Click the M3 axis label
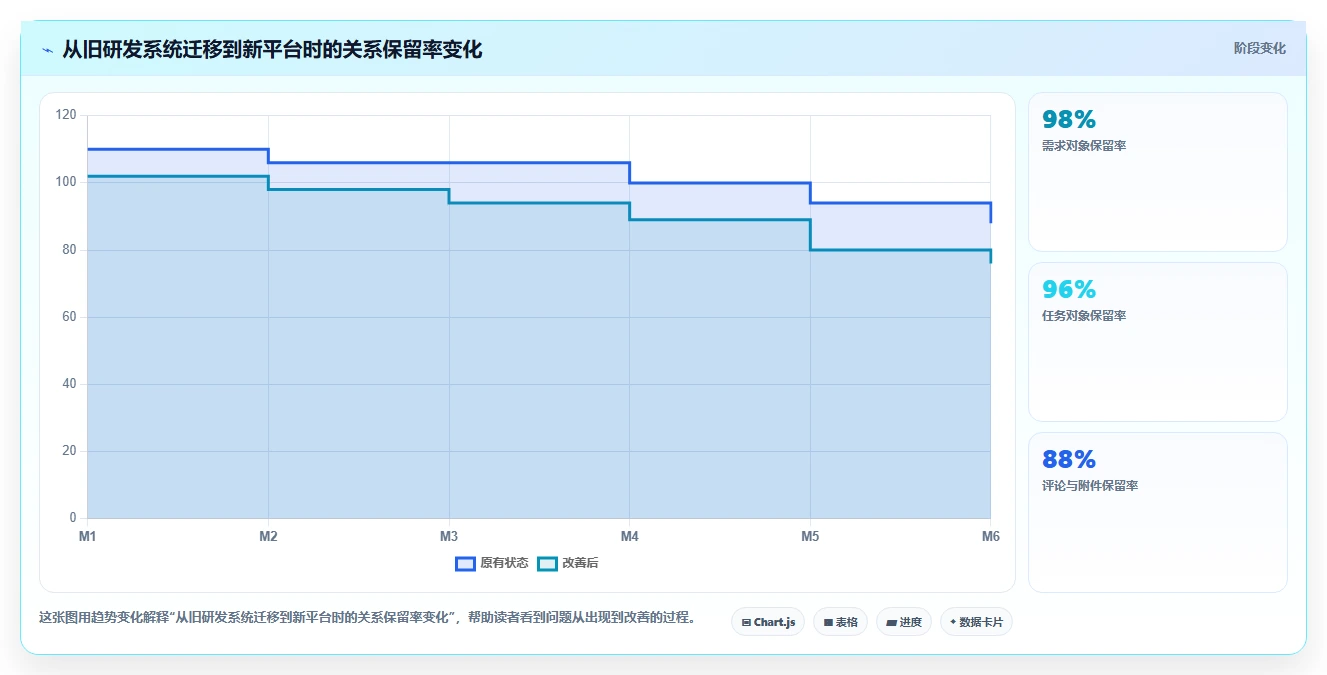This screenshot has height=675, width=1327. tap(449, 537)
